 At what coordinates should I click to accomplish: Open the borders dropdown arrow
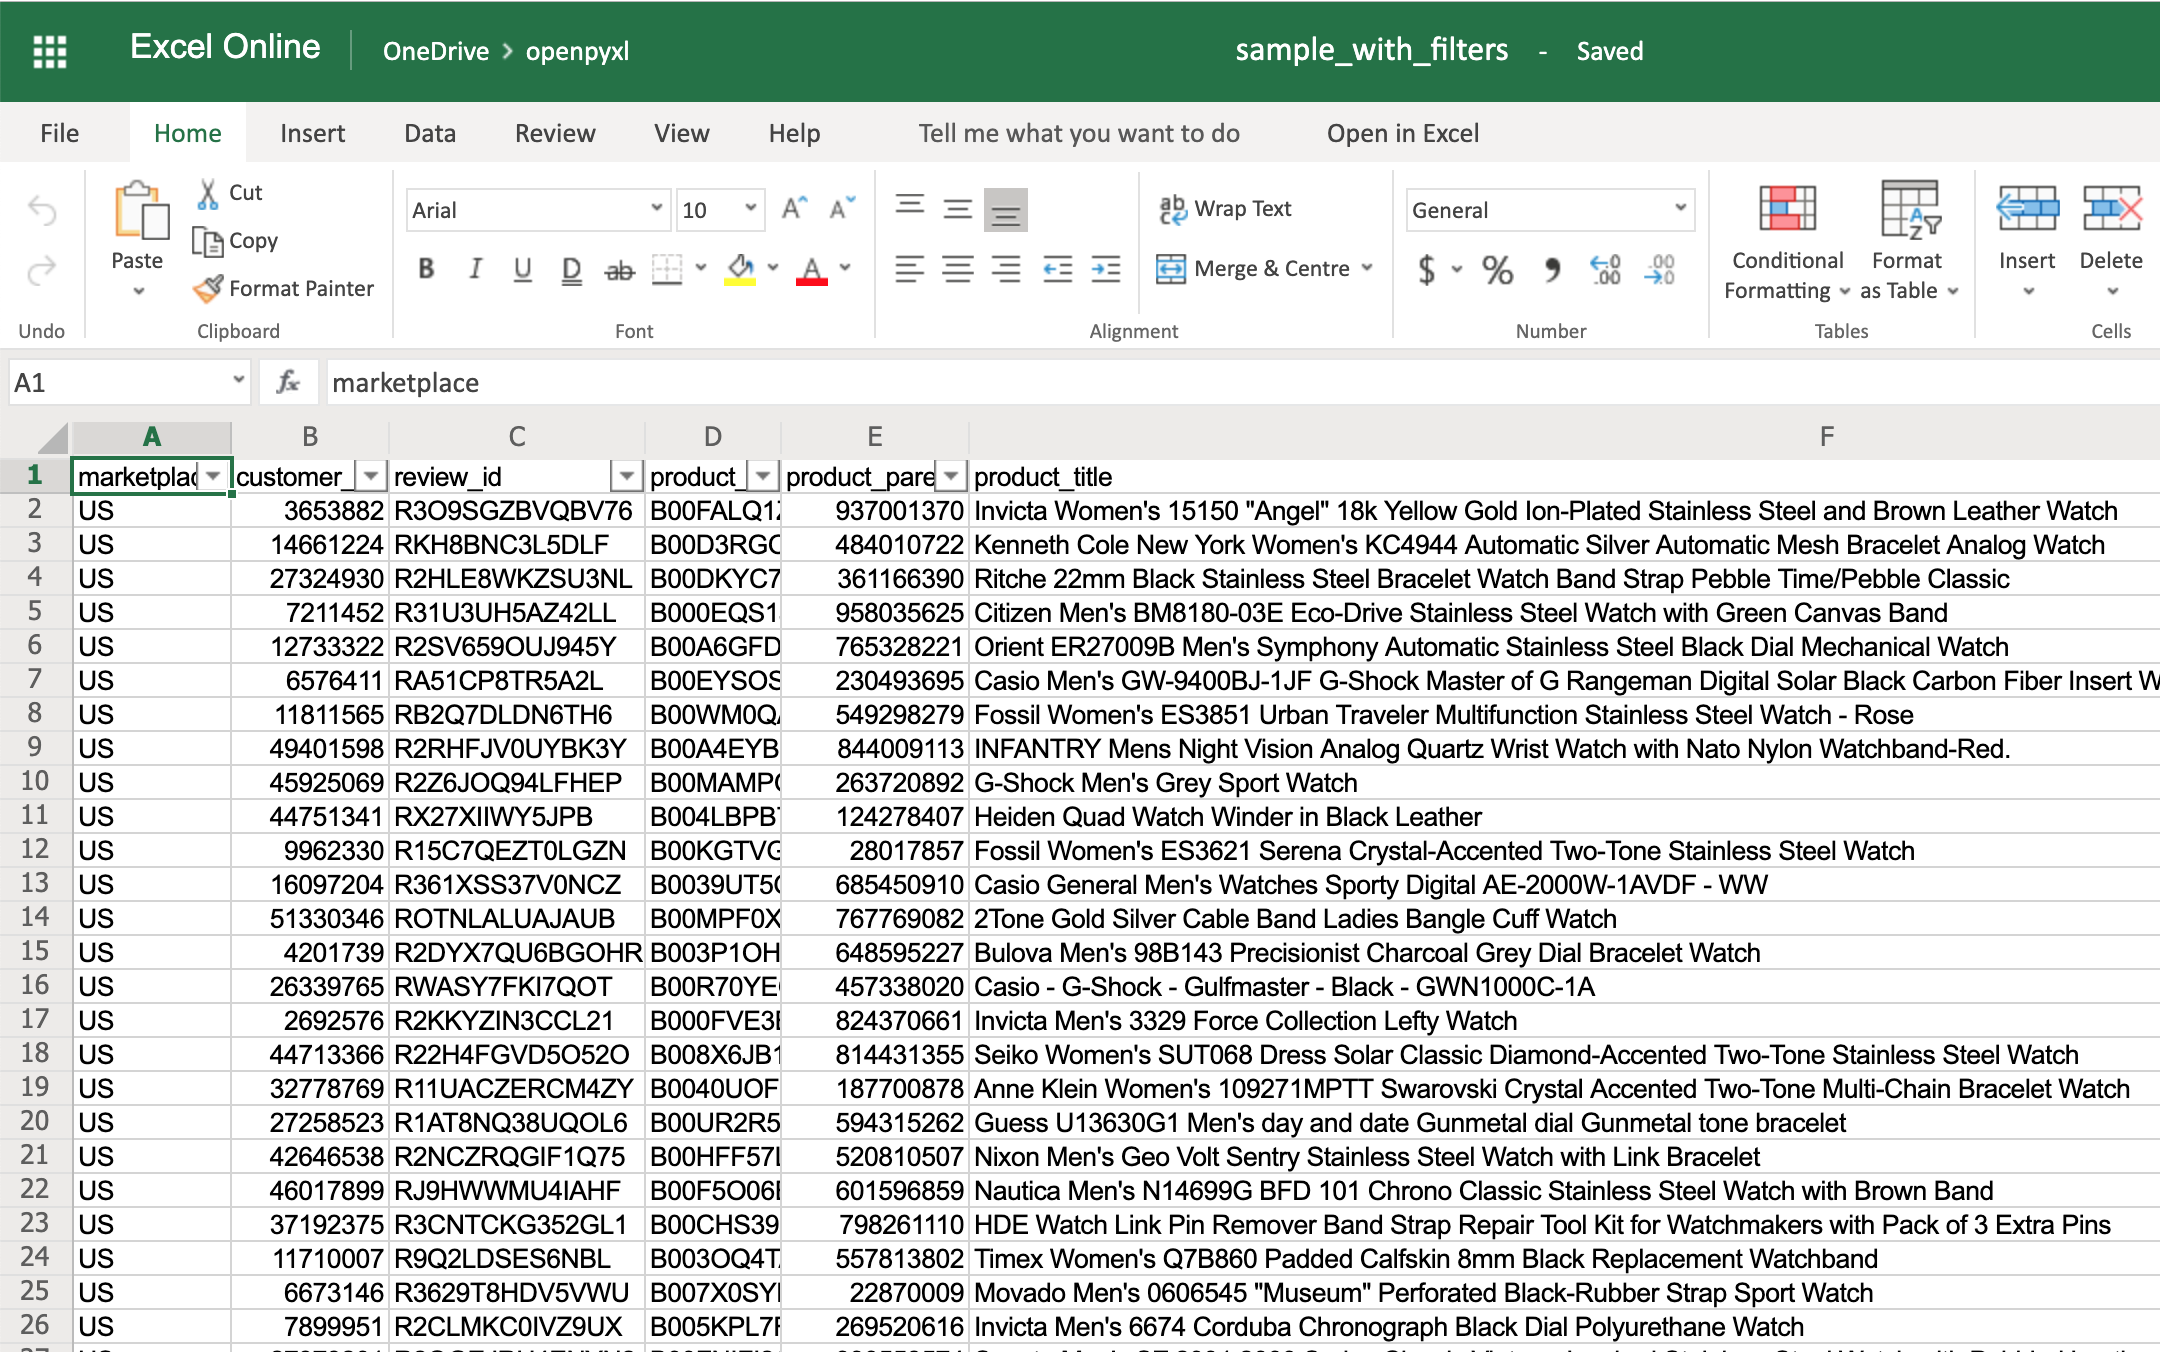(700, 267)
